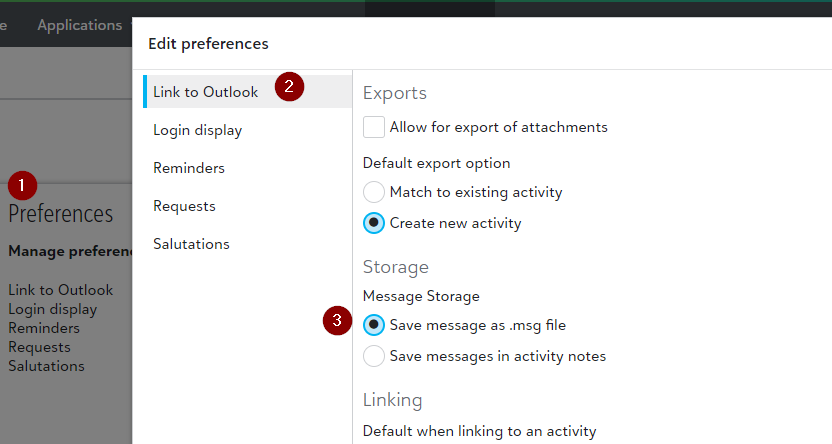Open Requests link on background Preferences page

40,347
